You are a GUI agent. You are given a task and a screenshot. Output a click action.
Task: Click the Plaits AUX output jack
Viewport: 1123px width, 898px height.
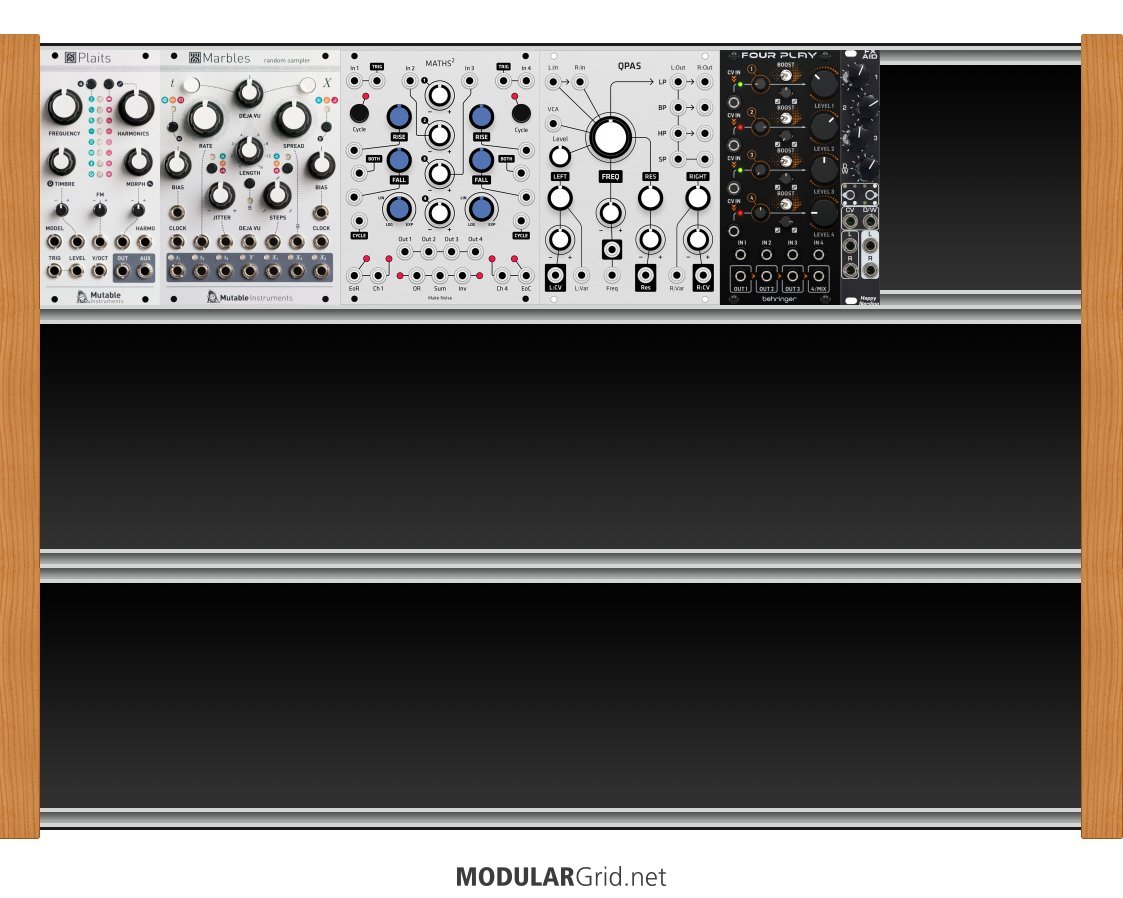click(x=145, y=271)
